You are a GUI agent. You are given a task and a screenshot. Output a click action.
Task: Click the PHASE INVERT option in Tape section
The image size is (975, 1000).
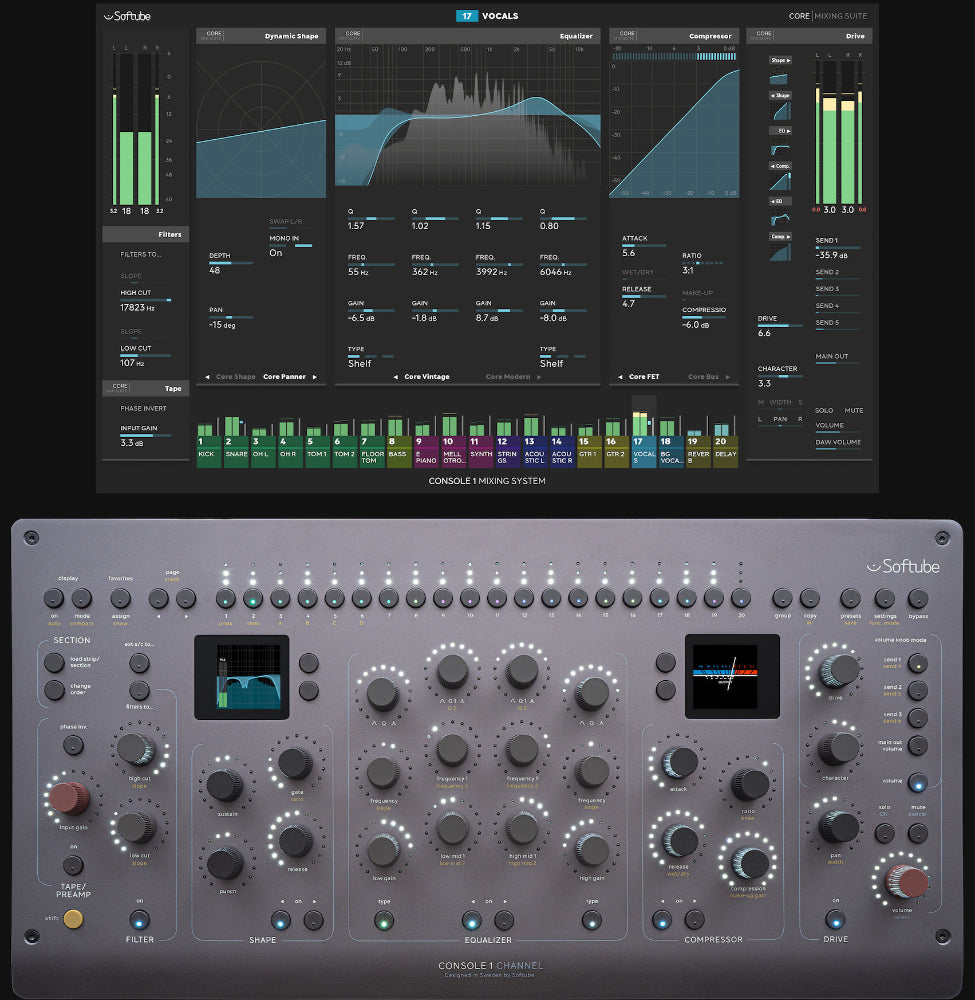[143, 408]
